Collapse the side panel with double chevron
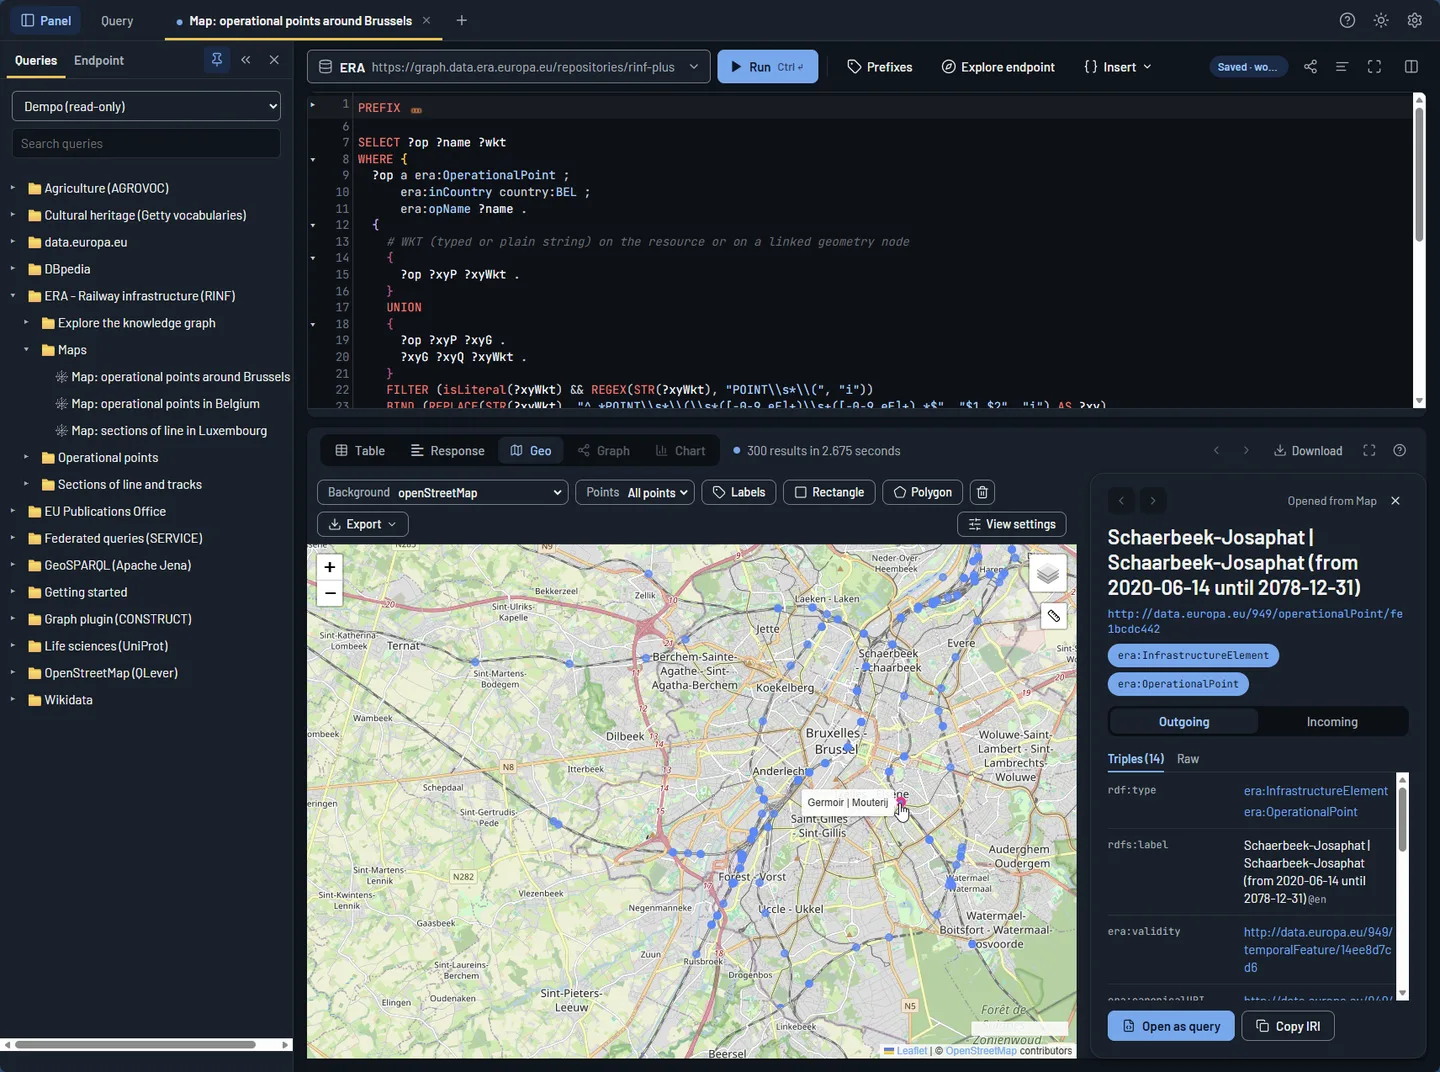Viewport: 1440px width, 1072px height. pos(246,60)
